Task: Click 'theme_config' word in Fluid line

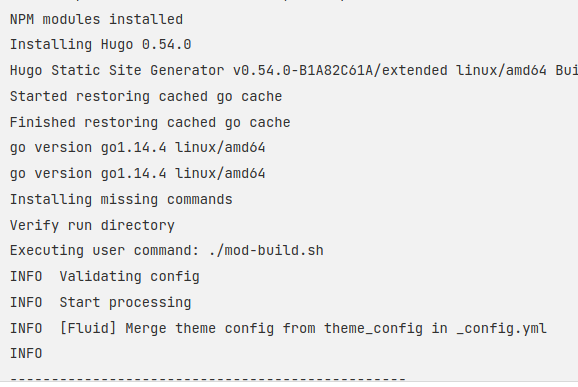Action: click(x=373, y=328)
